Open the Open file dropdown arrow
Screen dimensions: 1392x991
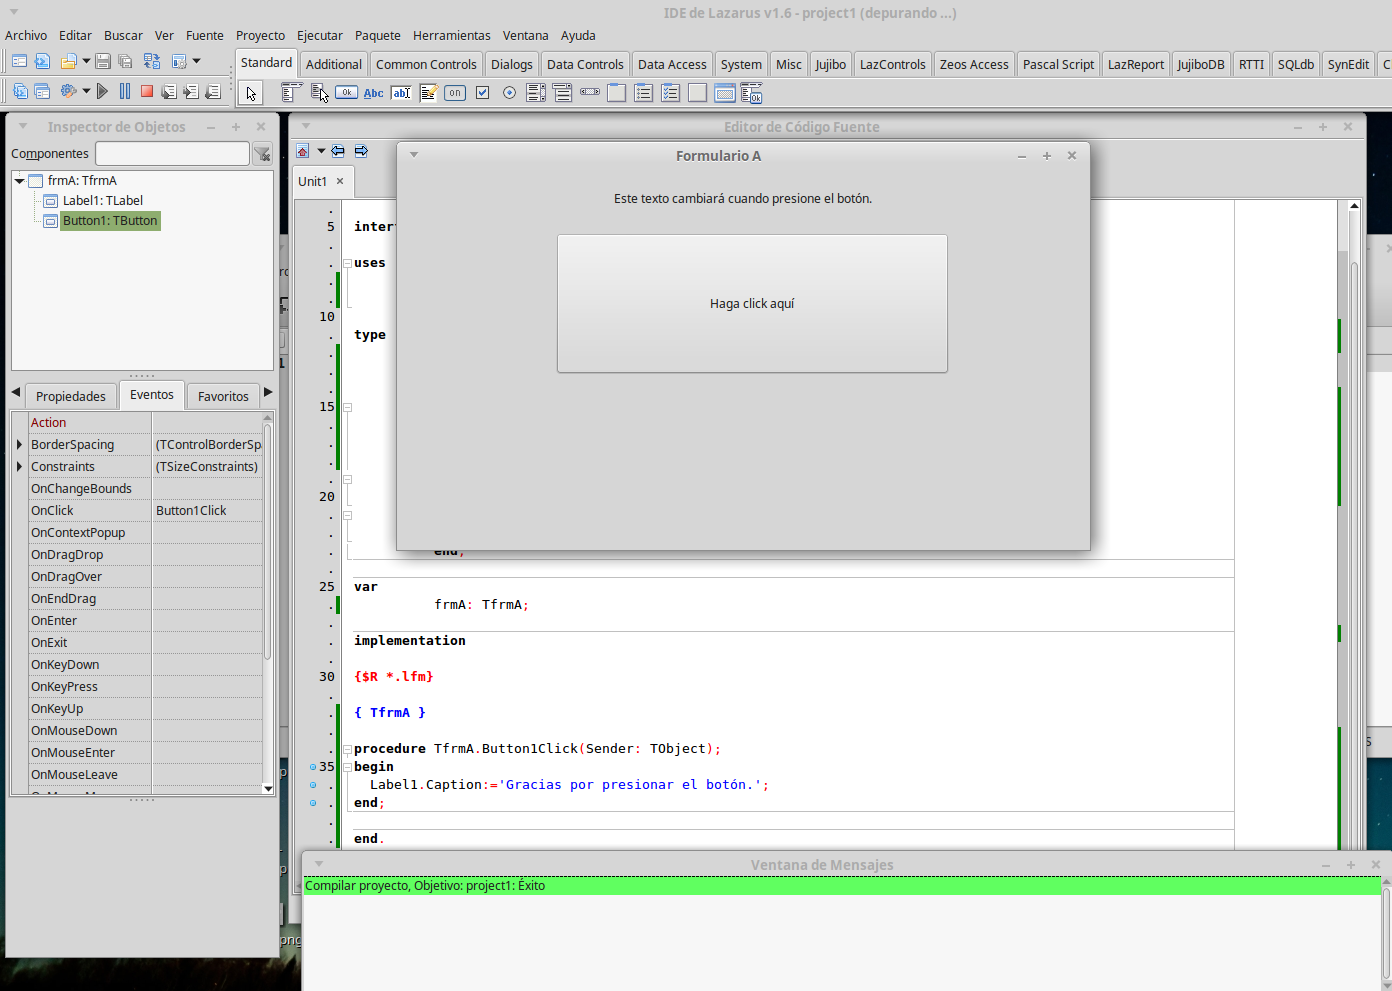[87, 61]
